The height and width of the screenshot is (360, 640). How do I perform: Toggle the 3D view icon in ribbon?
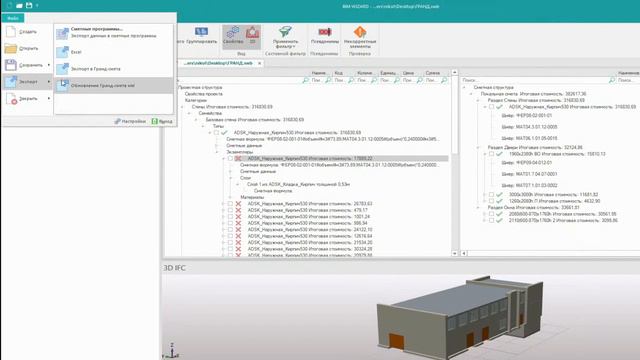pos(252,32)
